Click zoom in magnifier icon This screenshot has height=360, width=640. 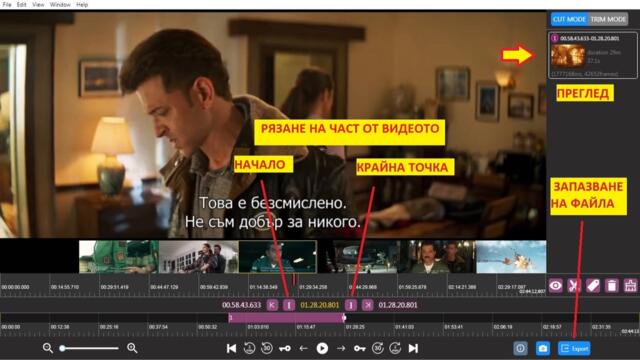click(132, 348)
